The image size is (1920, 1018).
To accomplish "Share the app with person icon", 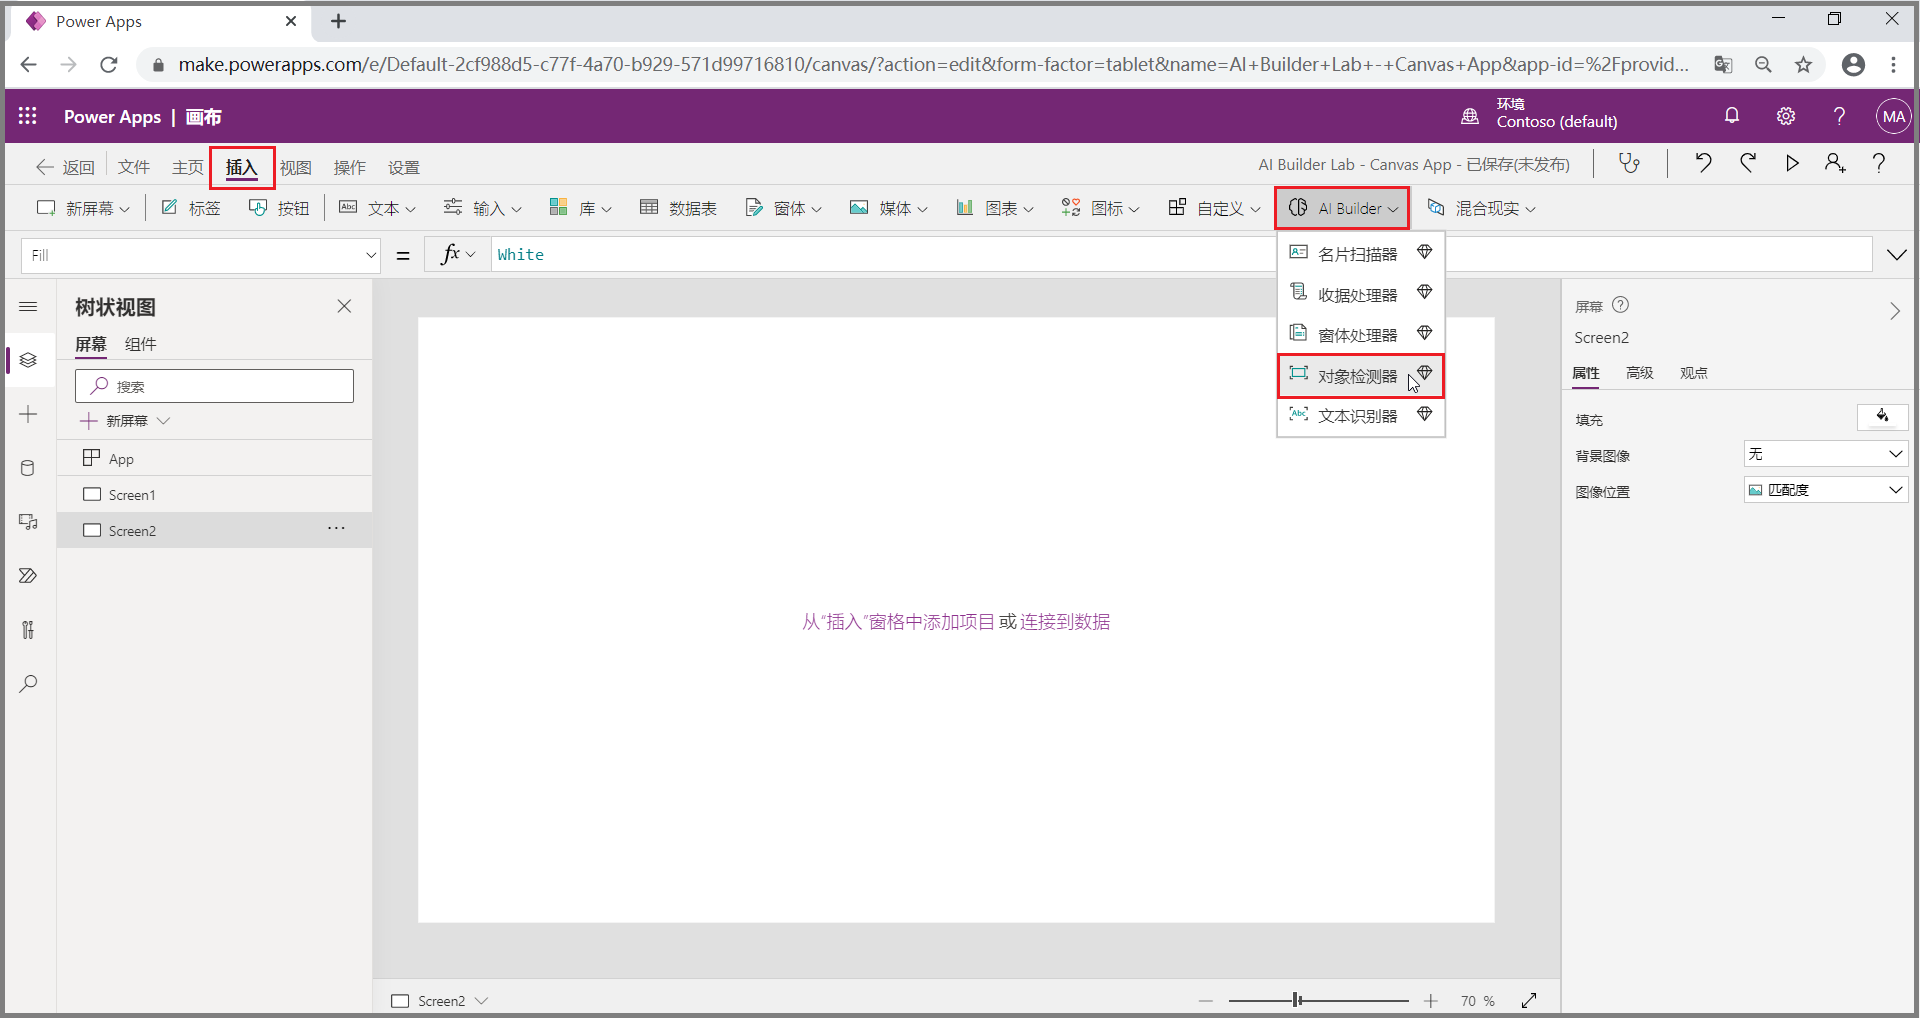I will coord(1835,163).
